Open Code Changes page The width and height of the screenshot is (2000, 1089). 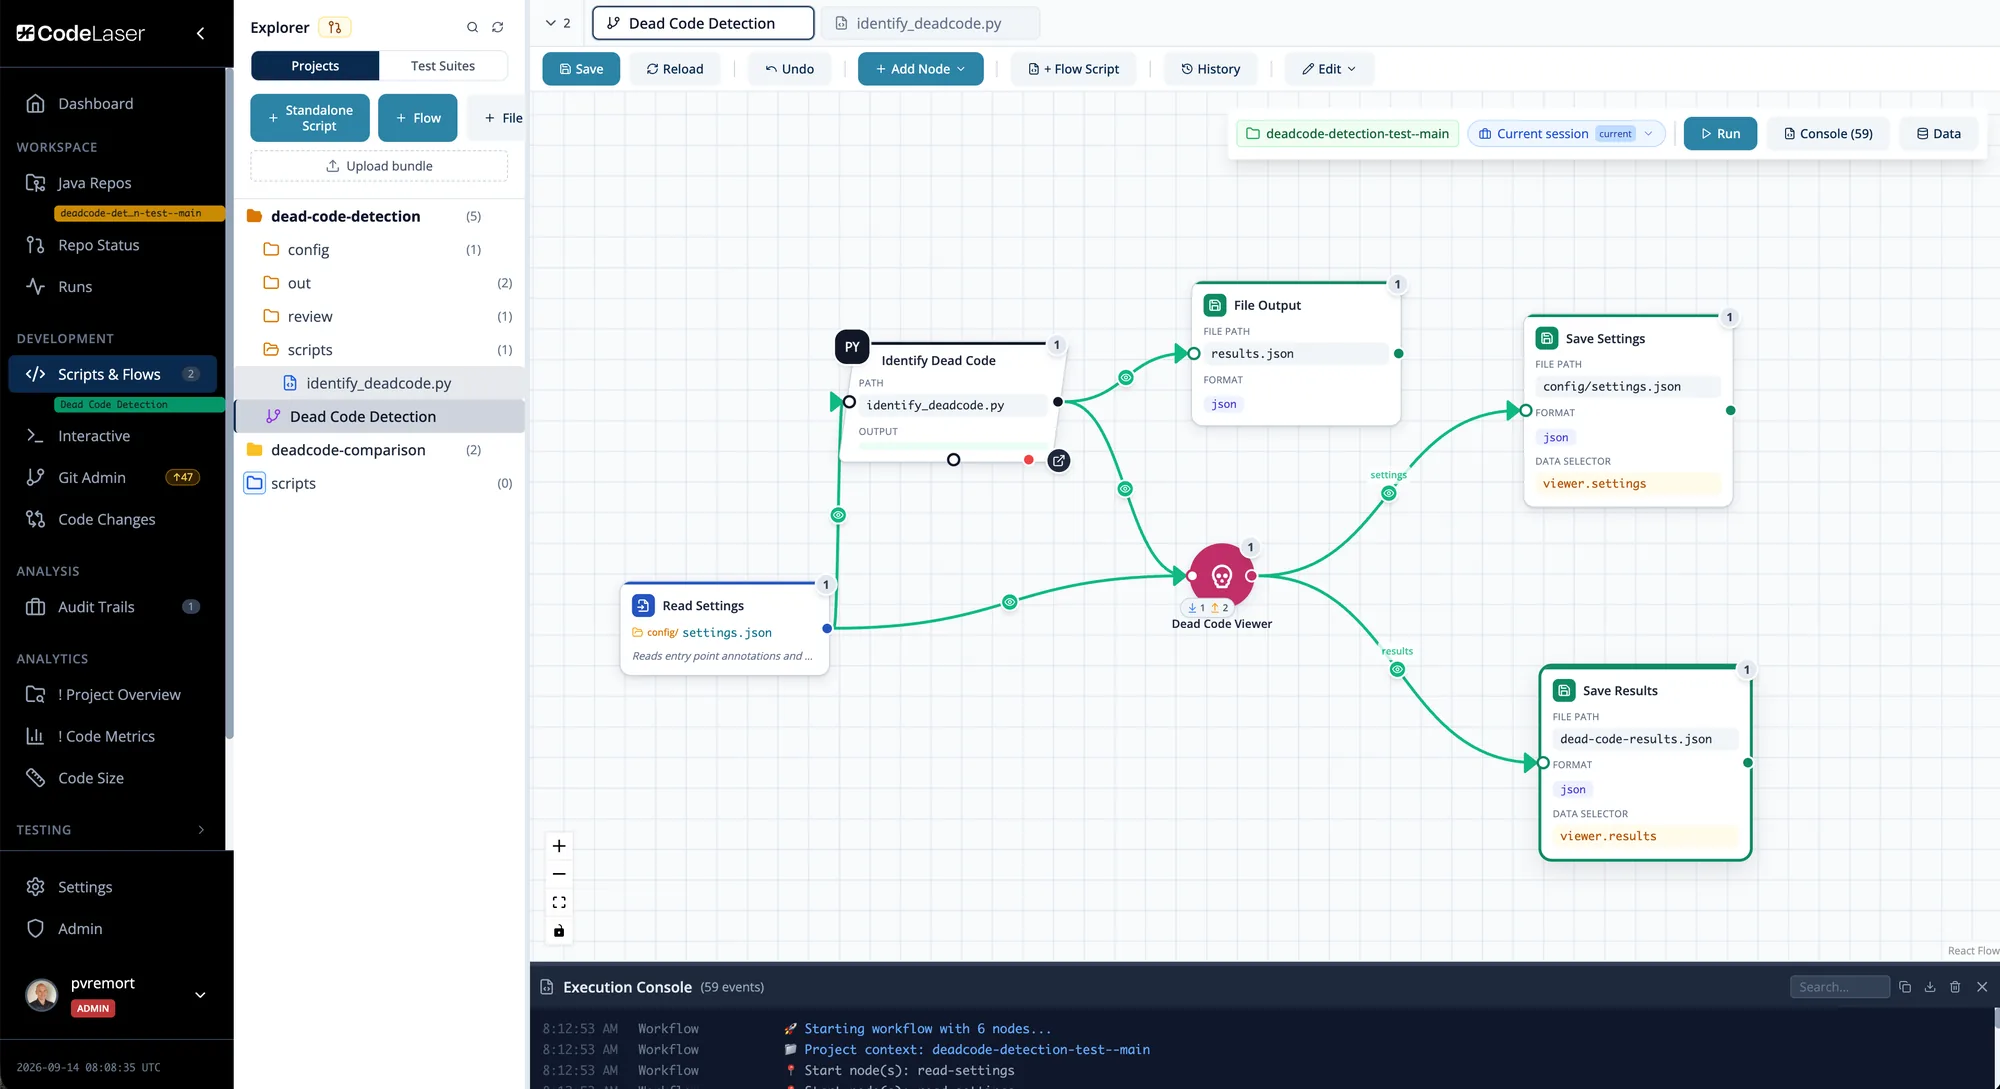(106, 520)
